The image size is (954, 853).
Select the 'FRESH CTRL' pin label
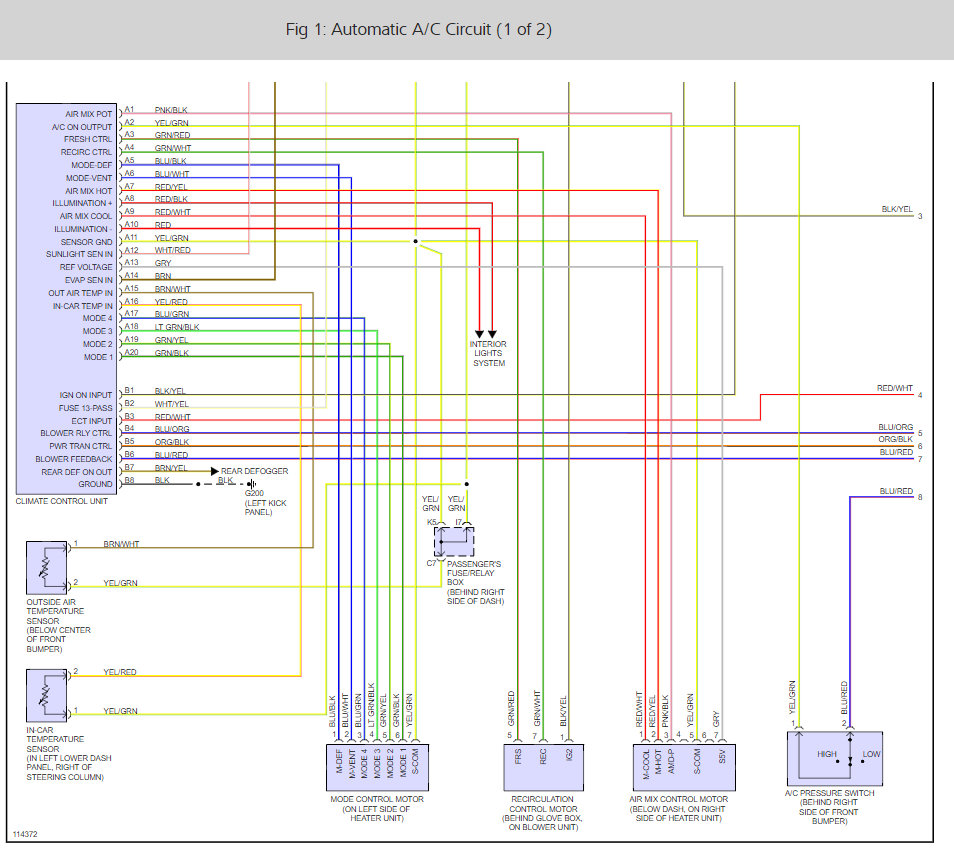(88, 139)
